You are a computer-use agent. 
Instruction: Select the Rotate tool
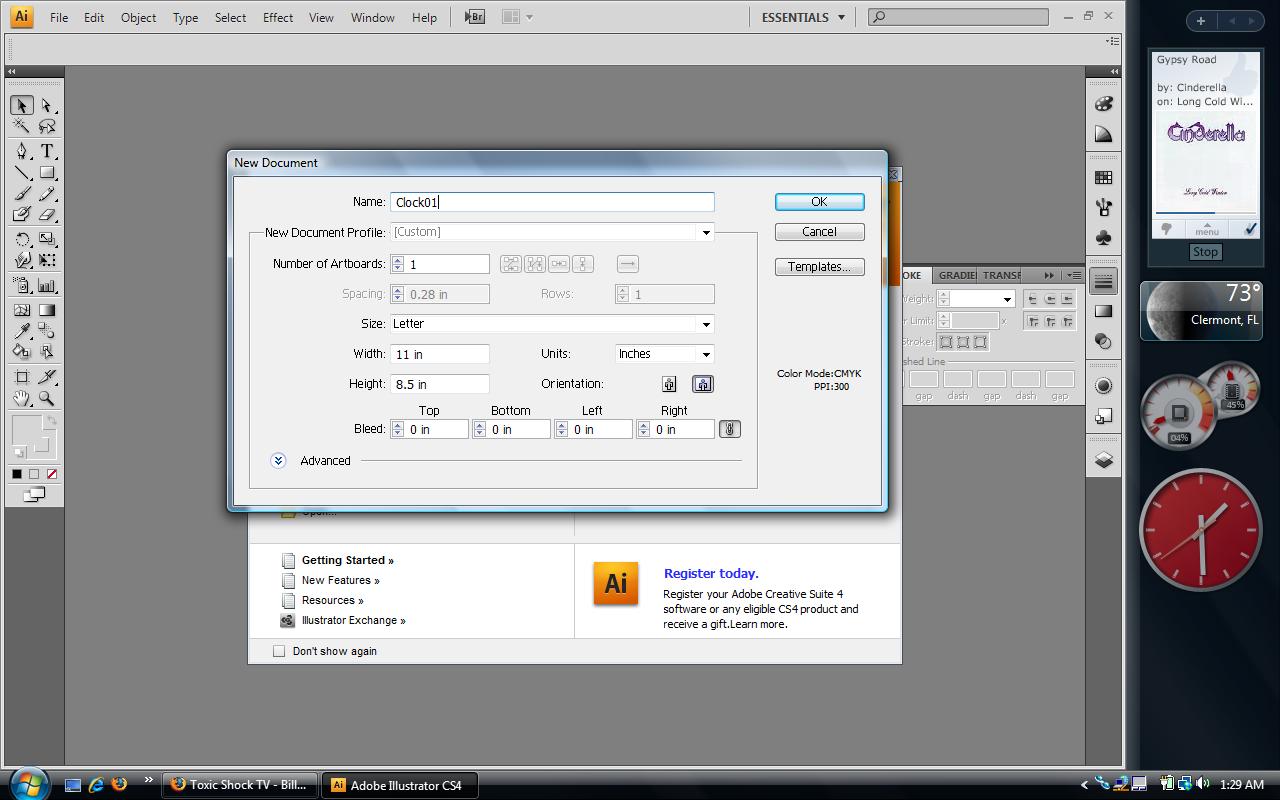pyautogui.click(x=22, y=239)
